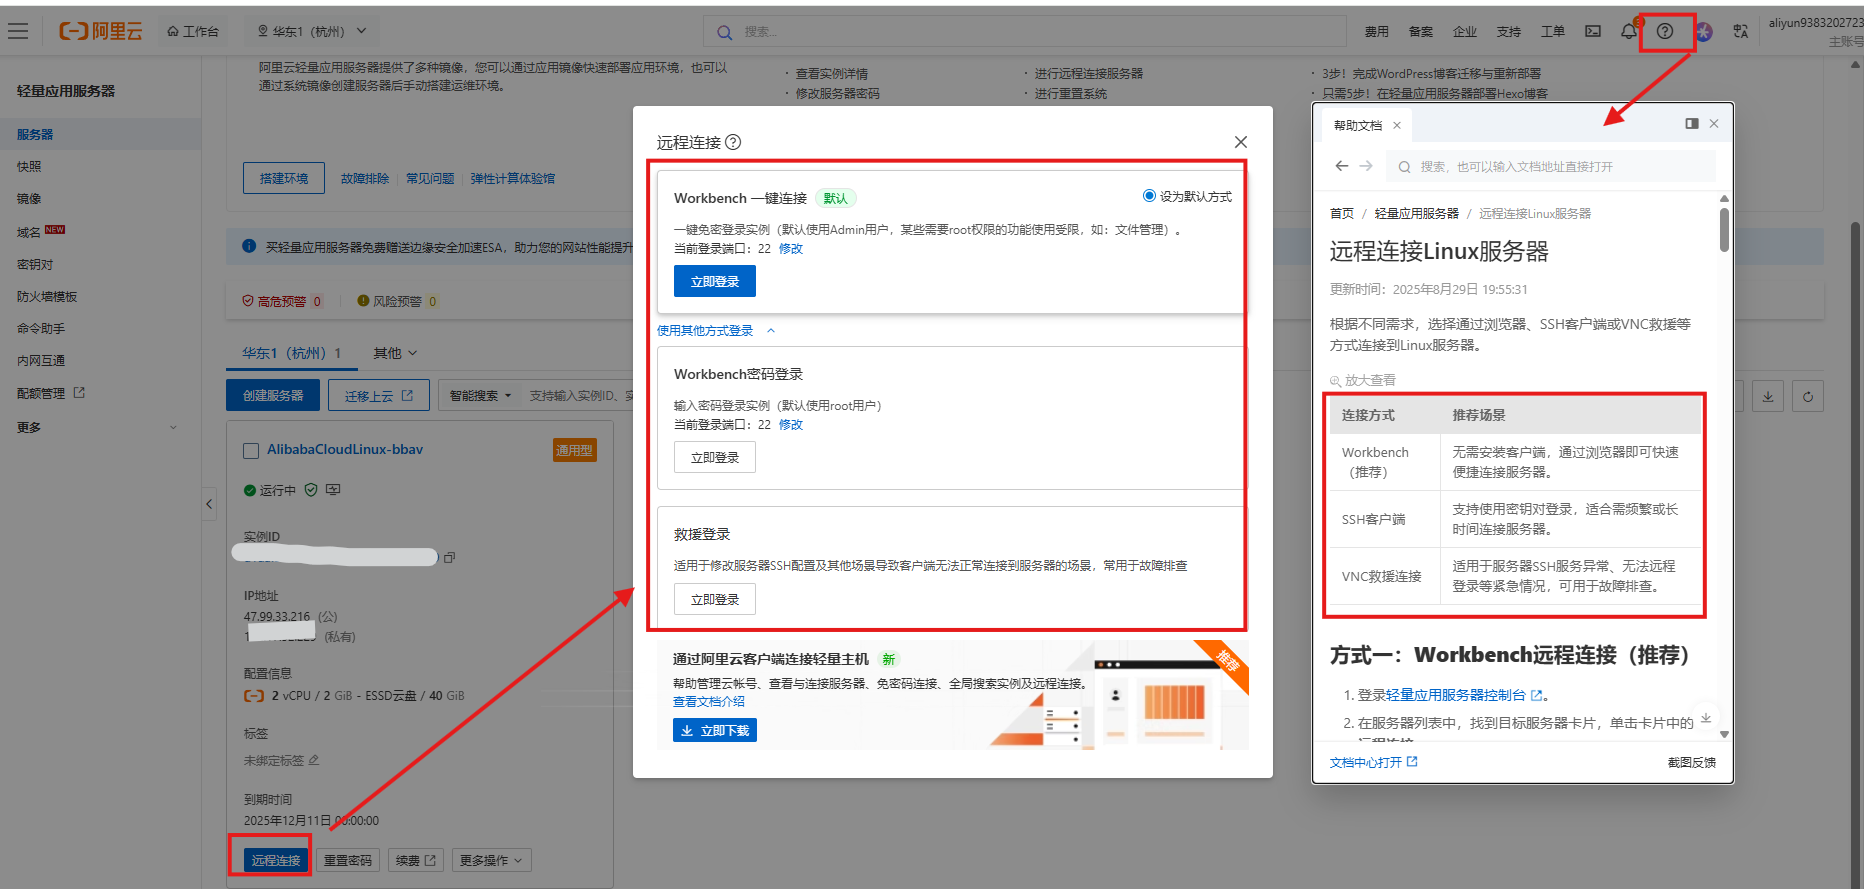Open the 华东1（杭州） region dropdown
This screenshot has width=1864, height=889.
[x=312, y=31]
